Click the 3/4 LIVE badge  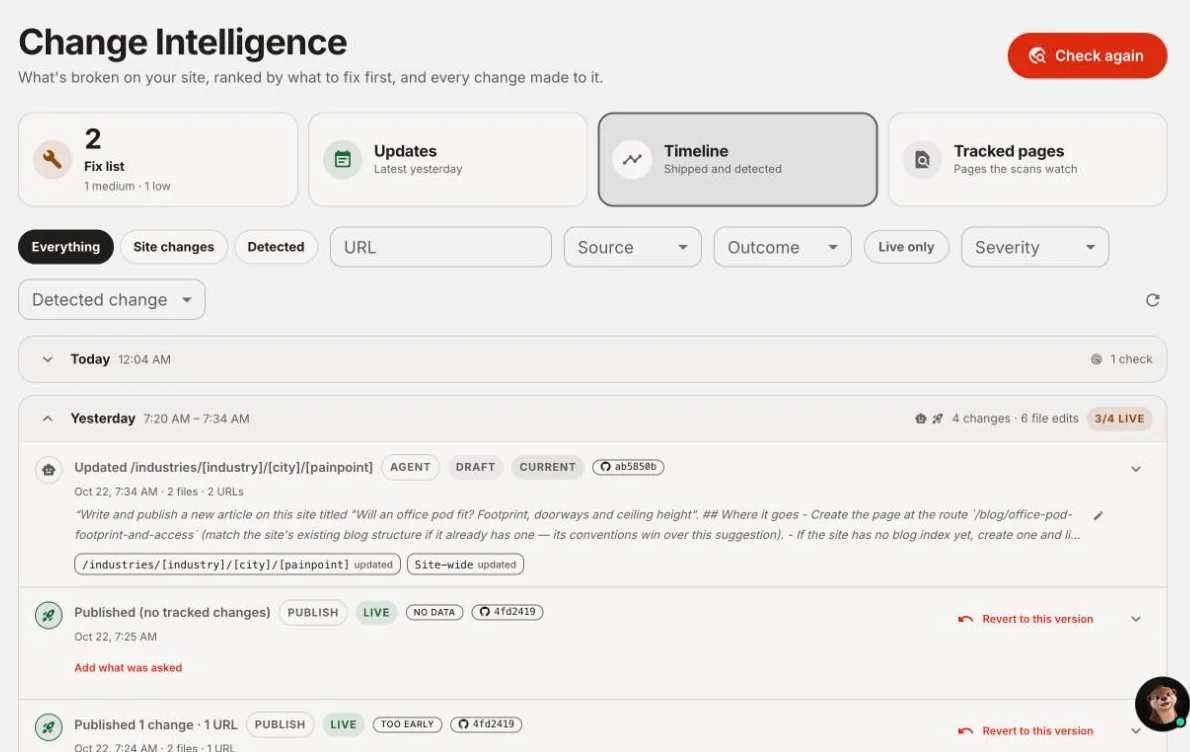tap(1119, 418)
